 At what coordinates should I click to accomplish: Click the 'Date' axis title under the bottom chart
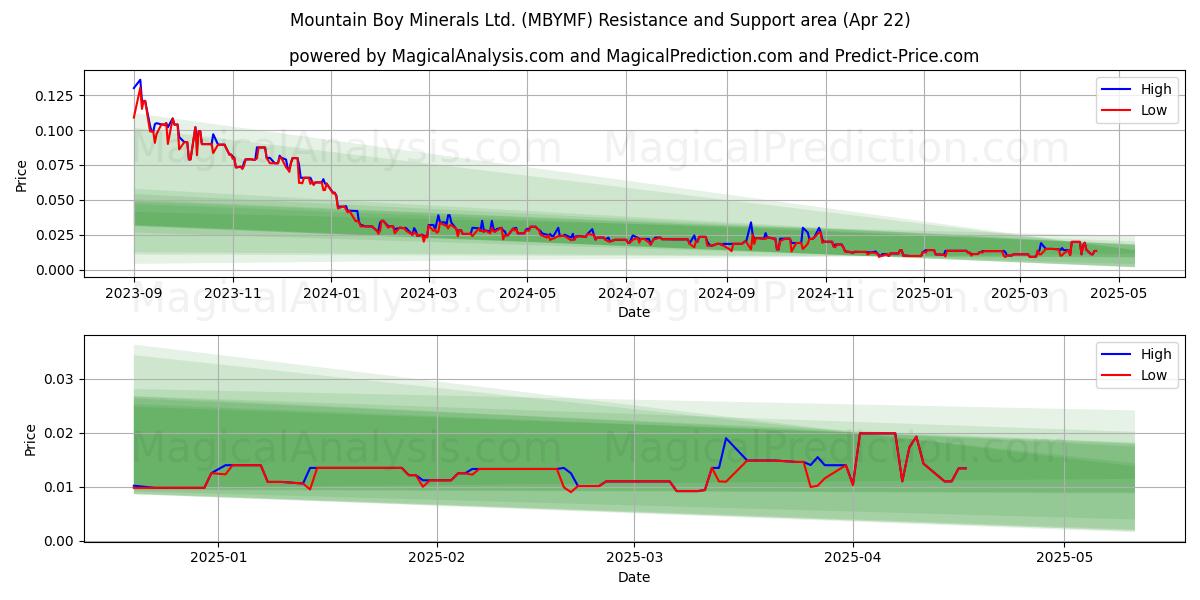click(634, 577)
